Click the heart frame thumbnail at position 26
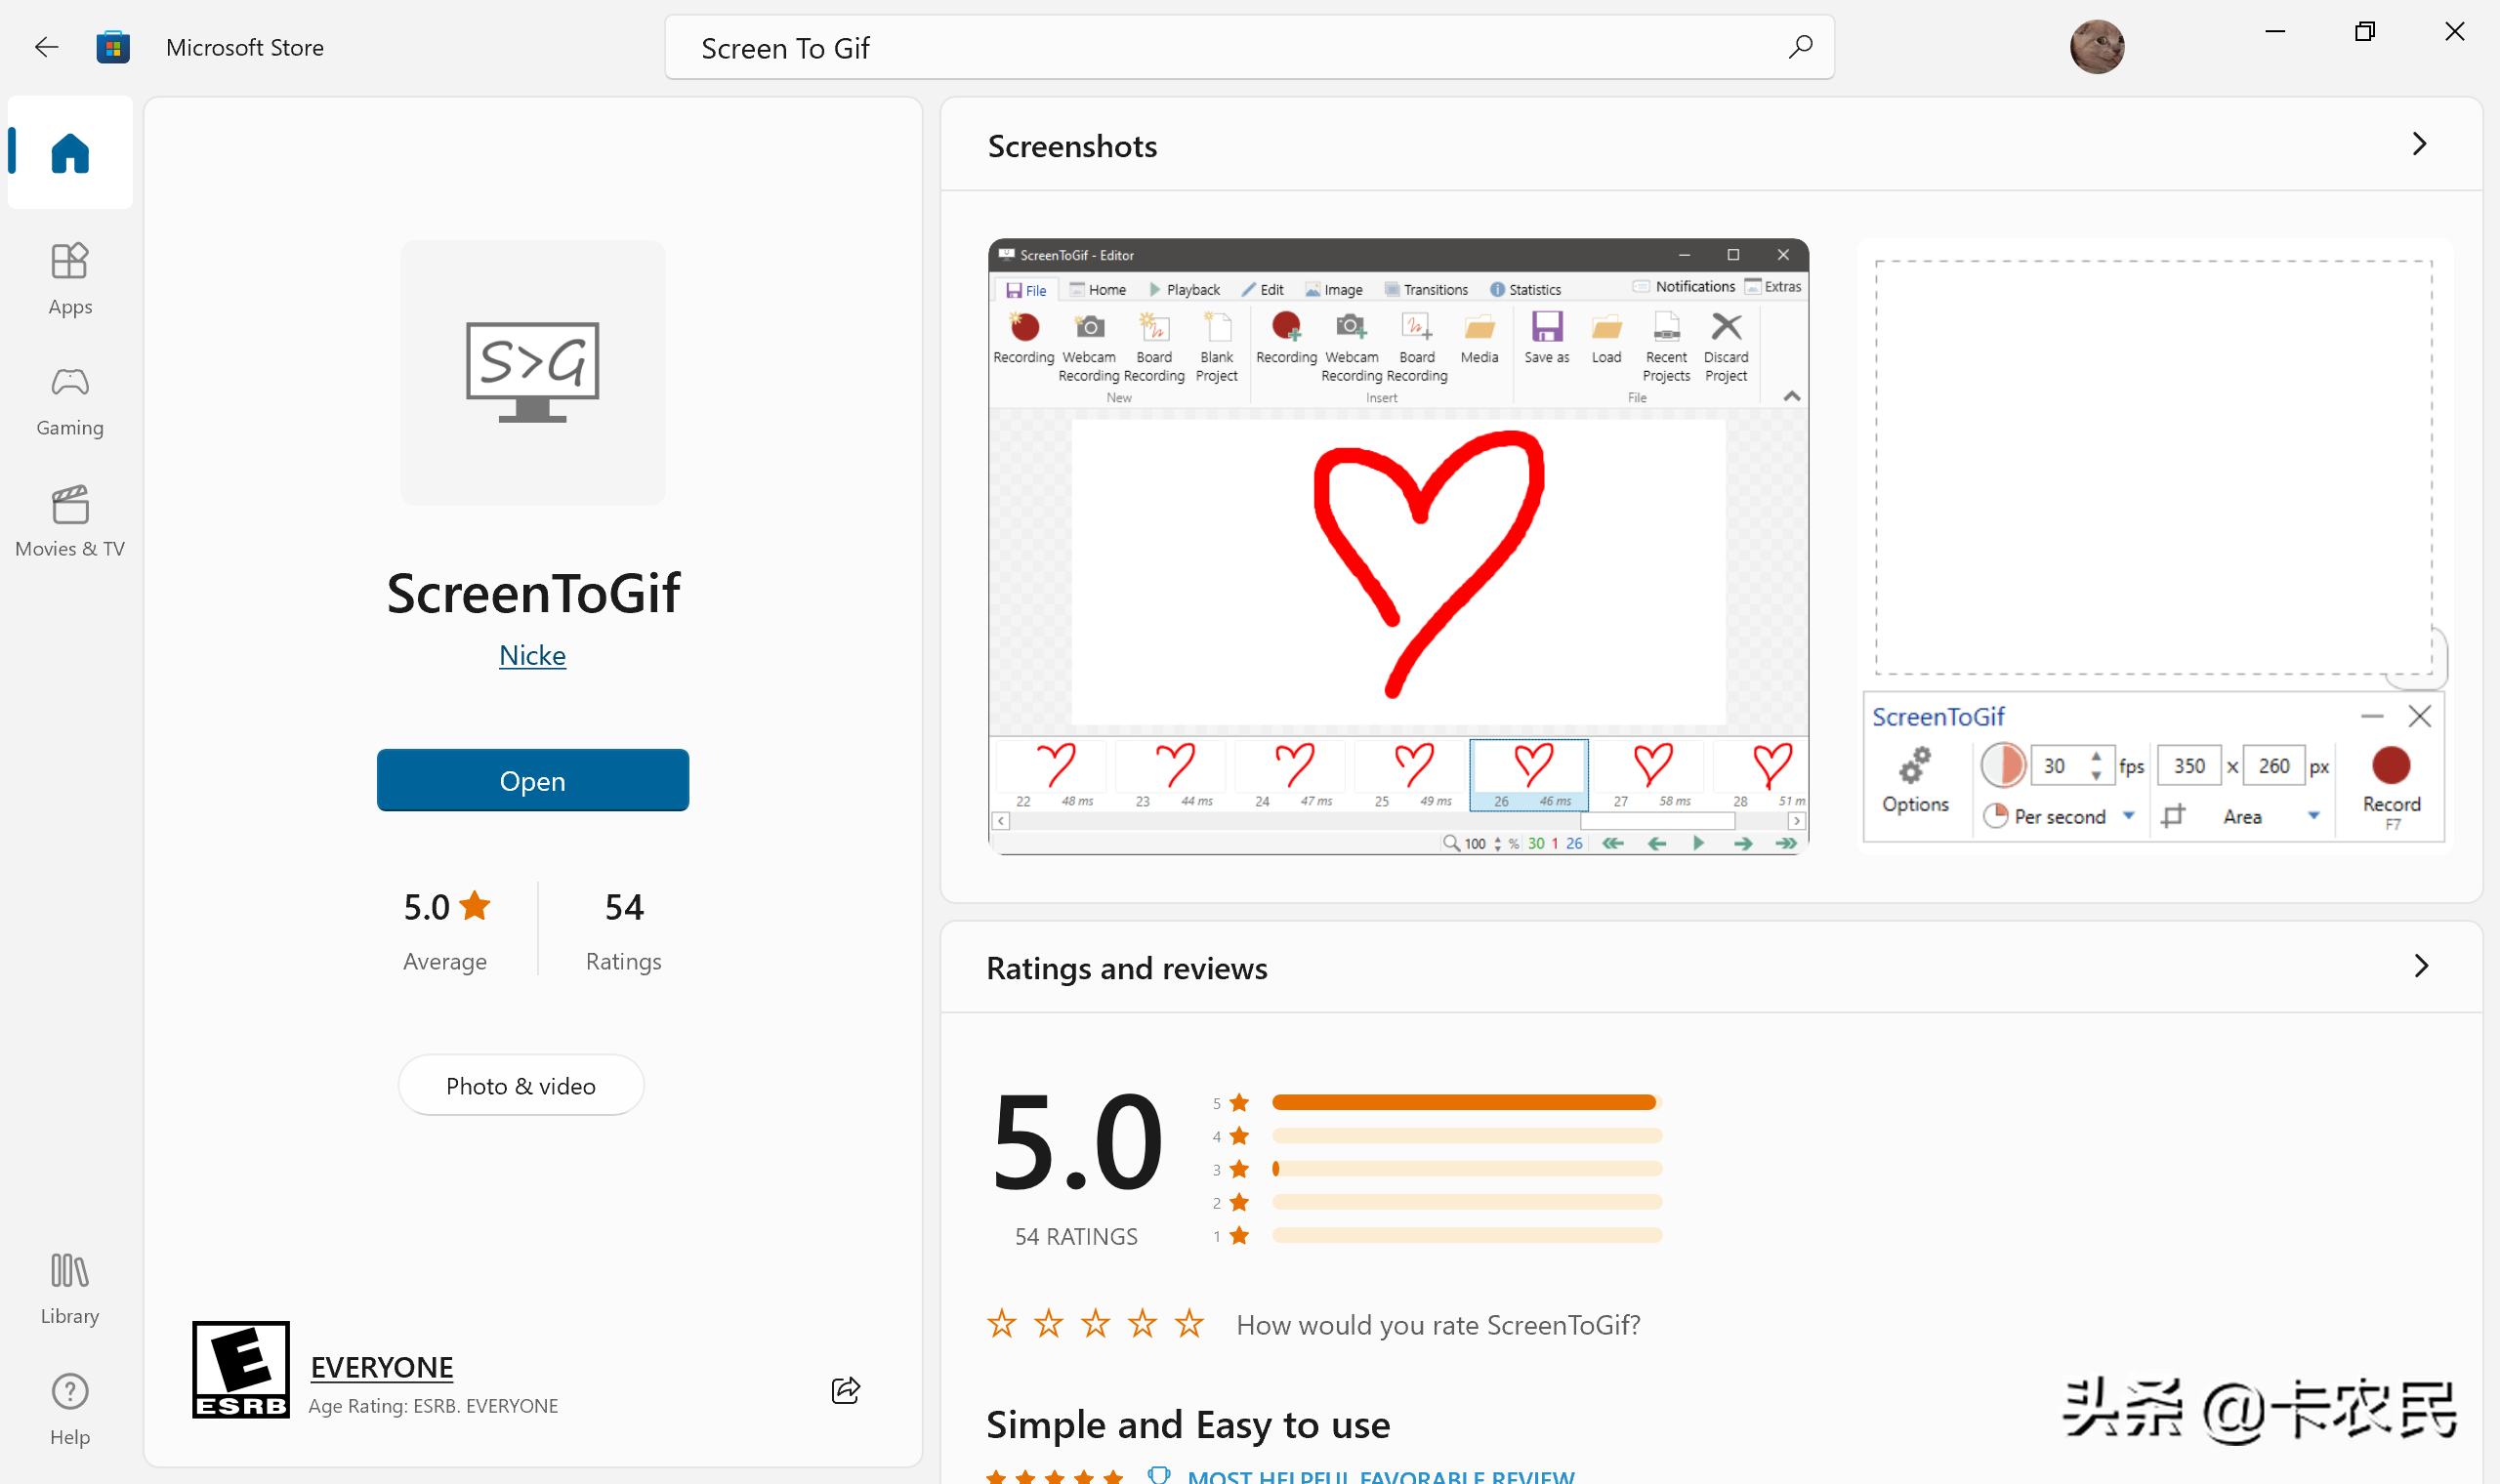The width and height of the screenshot is (2500, 1484). [1530, 770]
